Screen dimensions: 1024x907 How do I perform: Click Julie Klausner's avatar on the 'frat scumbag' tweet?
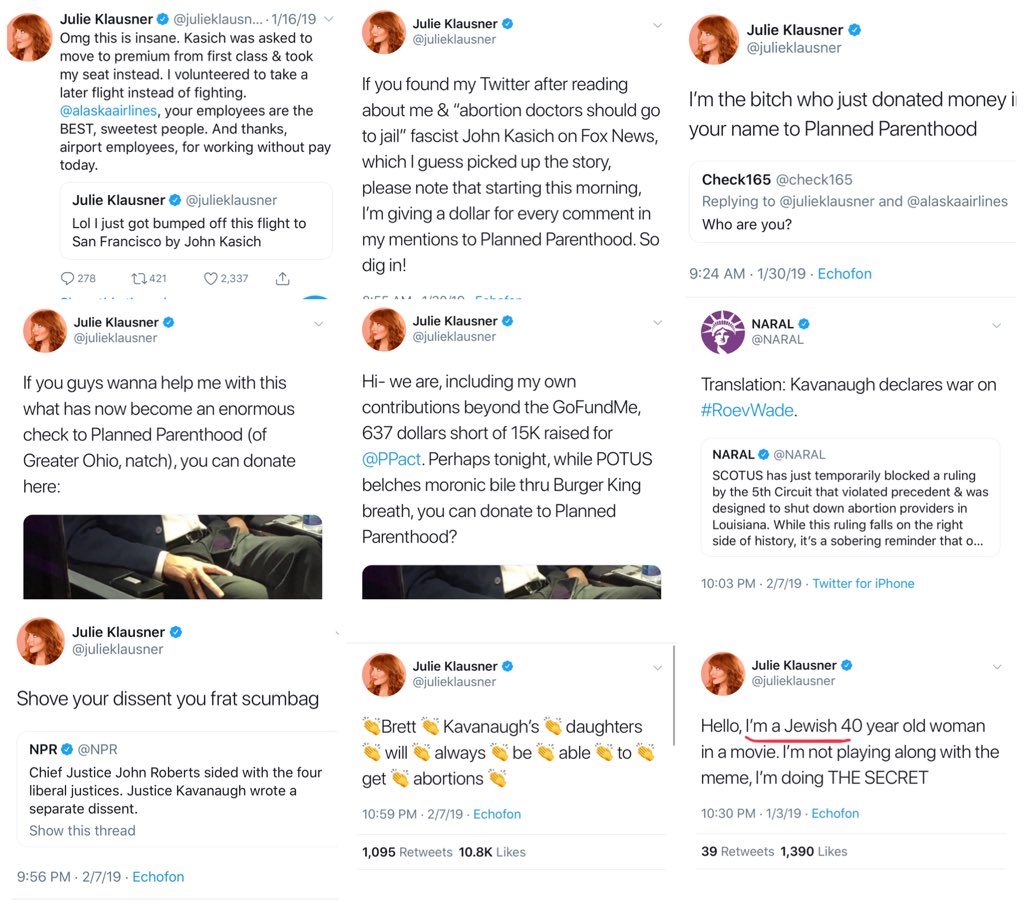41,641
